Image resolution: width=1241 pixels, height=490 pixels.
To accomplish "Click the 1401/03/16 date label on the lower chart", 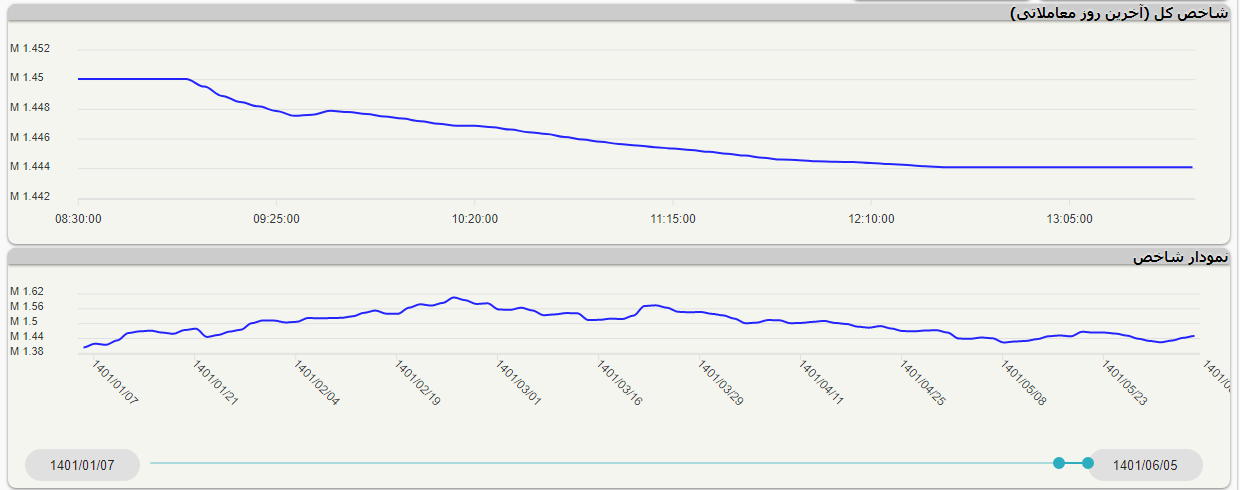I will point(620,384).
